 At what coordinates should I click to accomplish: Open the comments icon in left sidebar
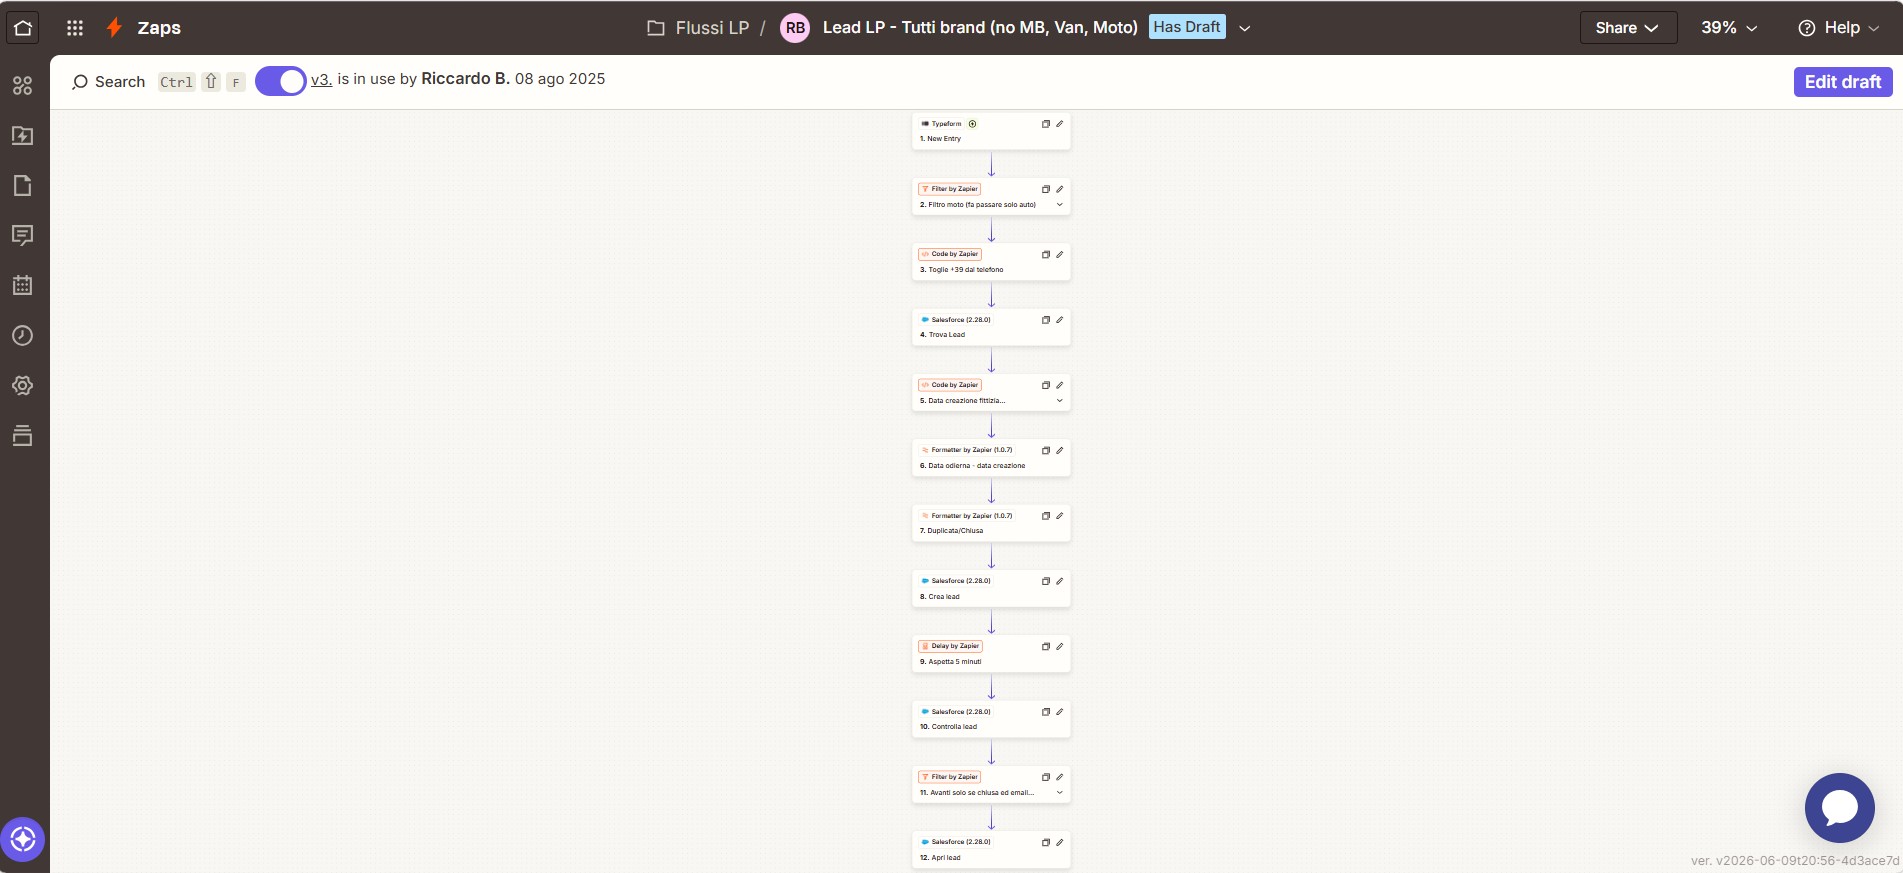[x=23, y=236]
